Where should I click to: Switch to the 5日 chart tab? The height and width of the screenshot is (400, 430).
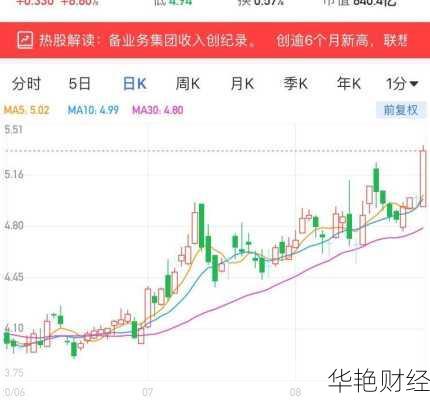point(79,84)
